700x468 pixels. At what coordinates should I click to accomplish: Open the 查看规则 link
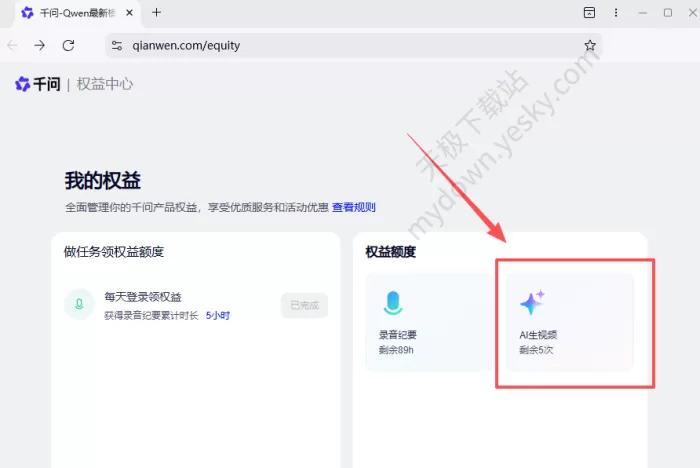(354, 207)
